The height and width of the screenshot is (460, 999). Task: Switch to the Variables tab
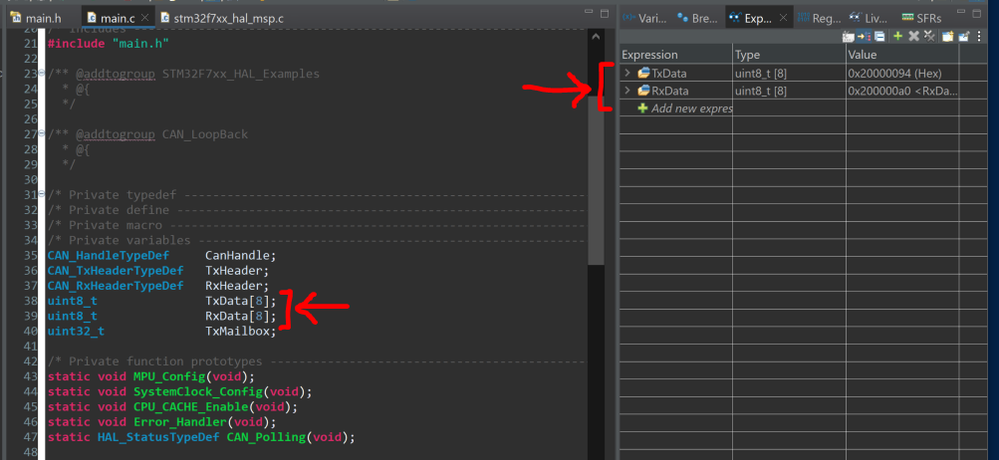(x=645, y=18)
